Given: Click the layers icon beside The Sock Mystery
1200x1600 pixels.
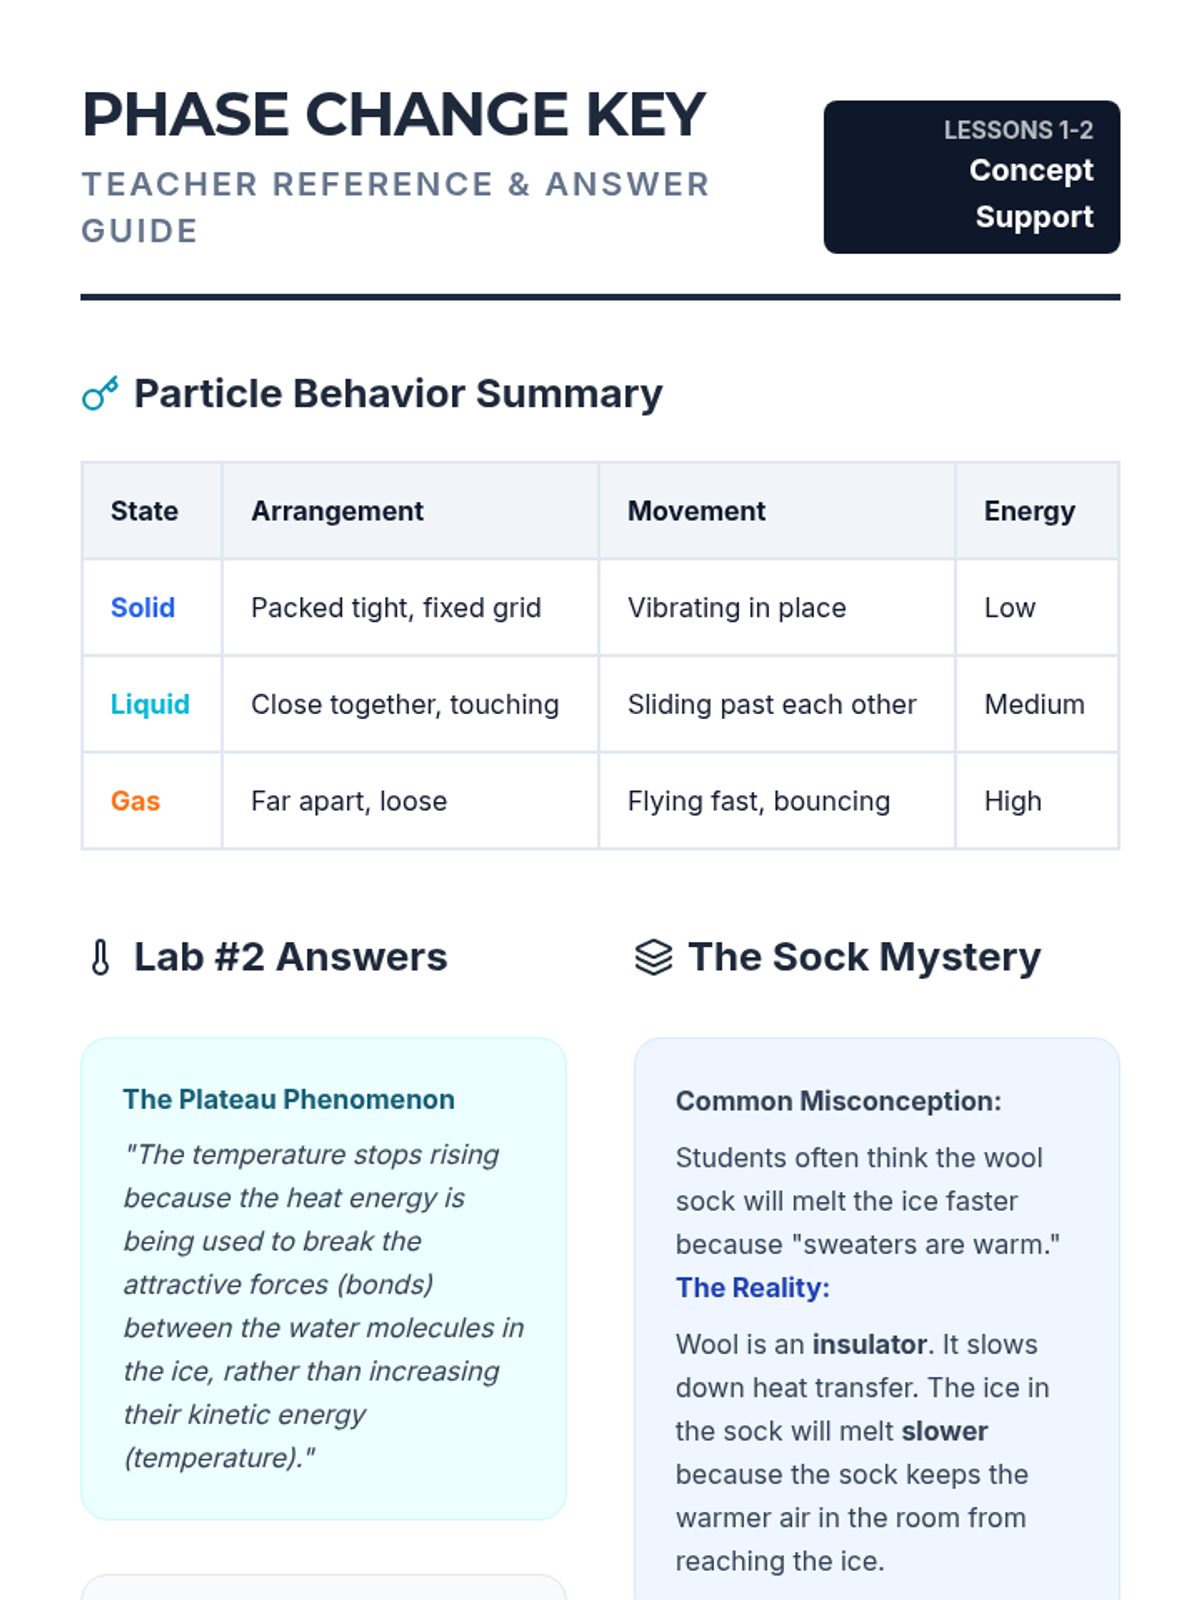Looking at the screenshot, I should pyautogui.click(x=653, y=957).
